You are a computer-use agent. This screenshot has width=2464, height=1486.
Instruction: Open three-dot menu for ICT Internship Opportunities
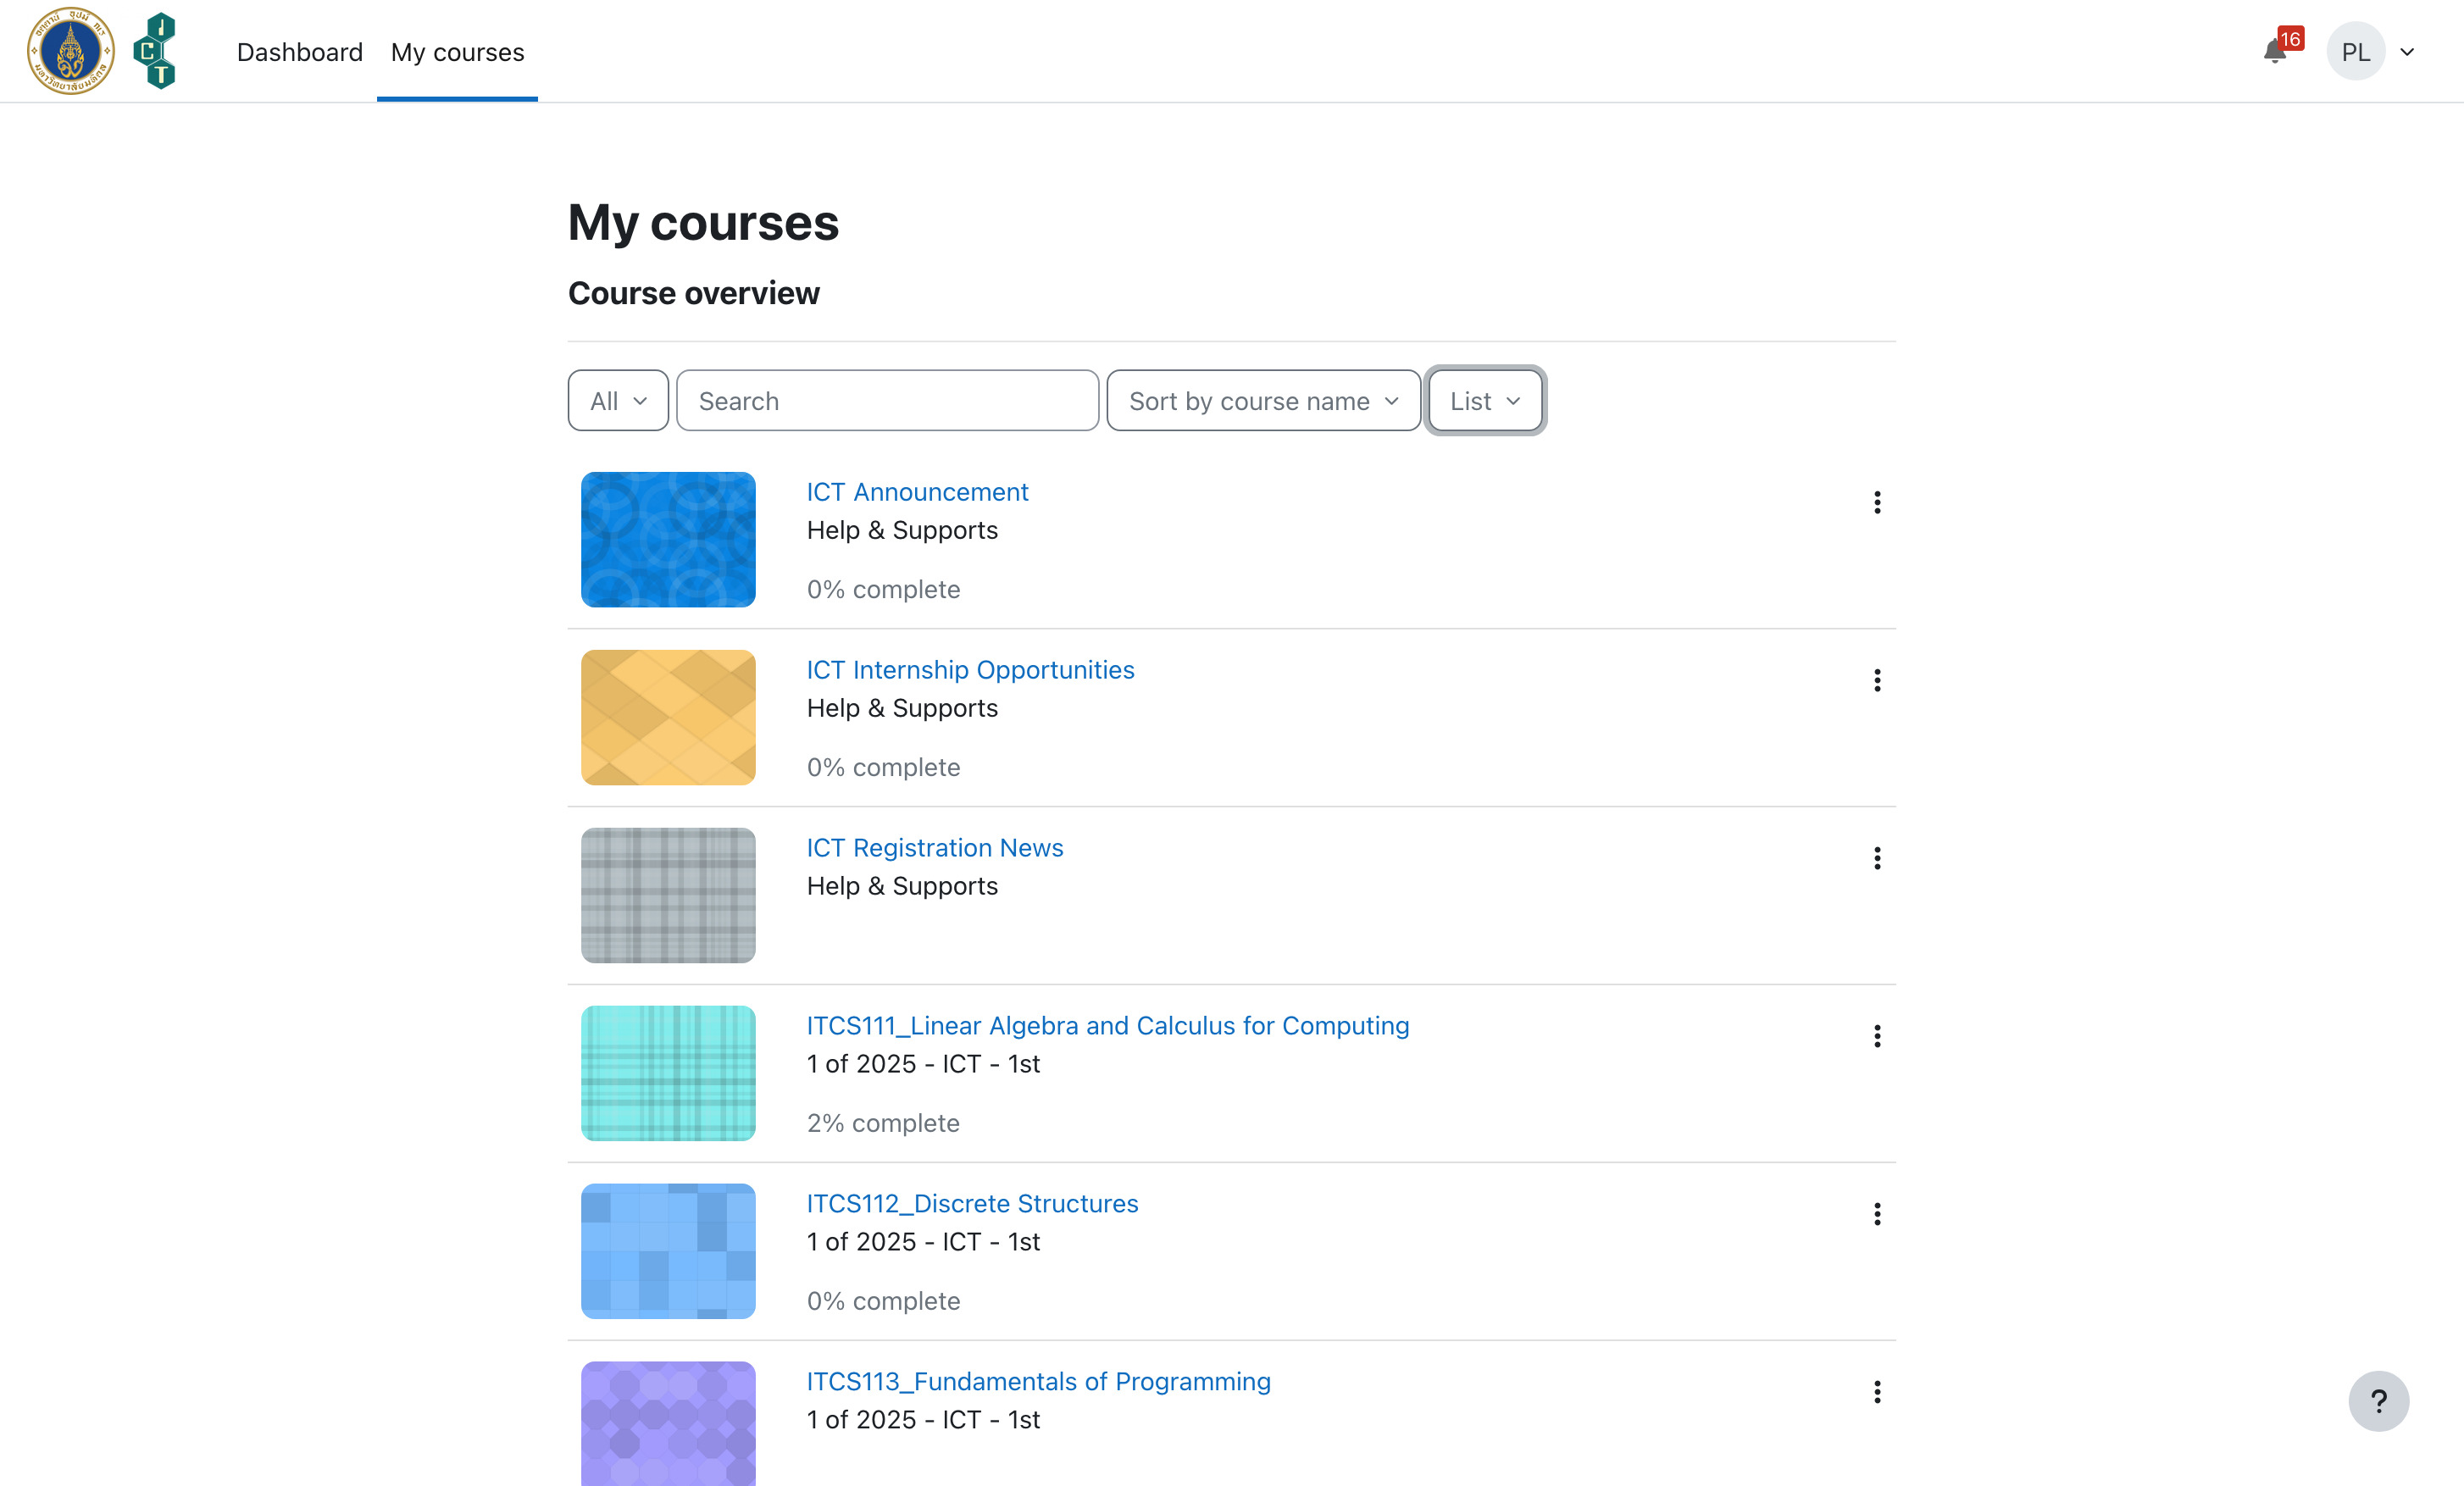click(x=1877, y=680)
